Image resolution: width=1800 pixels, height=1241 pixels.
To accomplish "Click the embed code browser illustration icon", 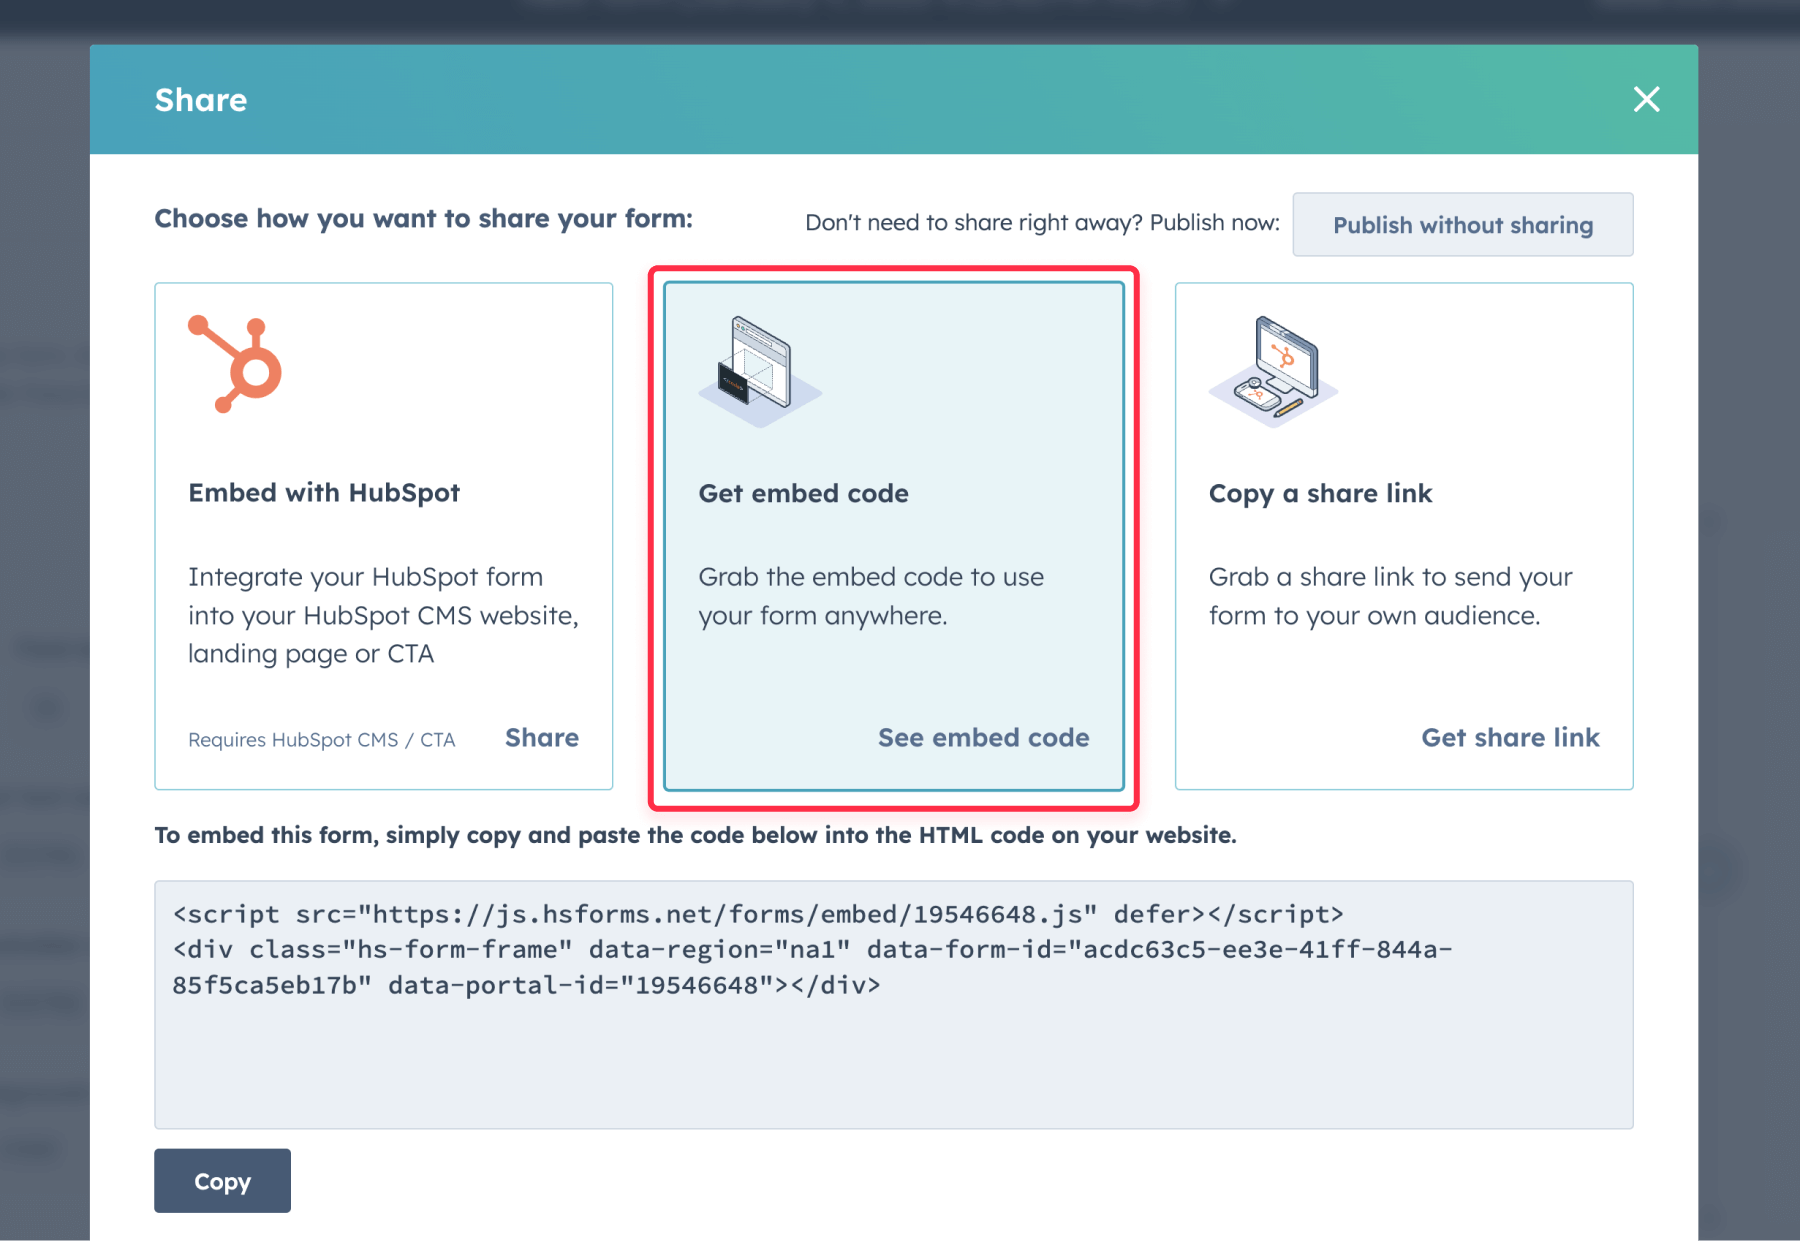I will 760,372.
